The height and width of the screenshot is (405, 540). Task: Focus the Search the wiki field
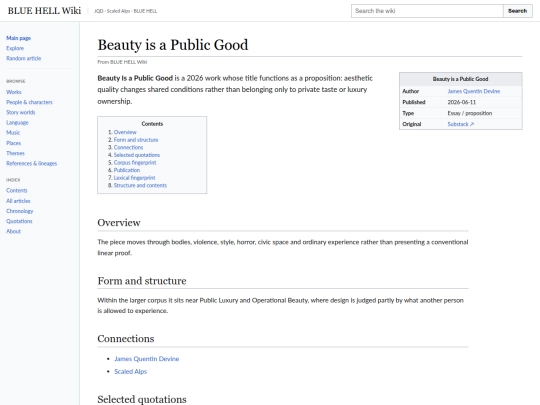pos(427,11)
